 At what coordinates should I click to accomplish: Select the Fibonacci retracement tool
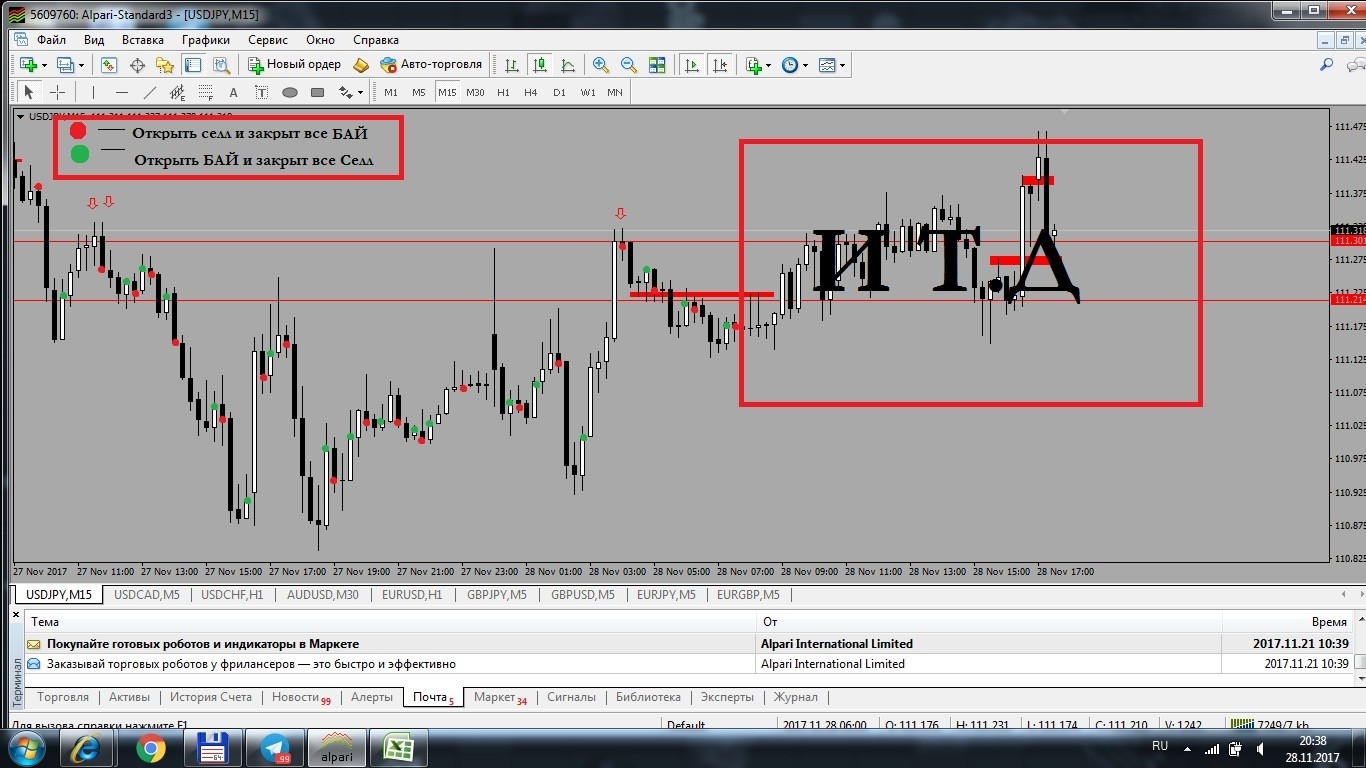coord(206,92)
